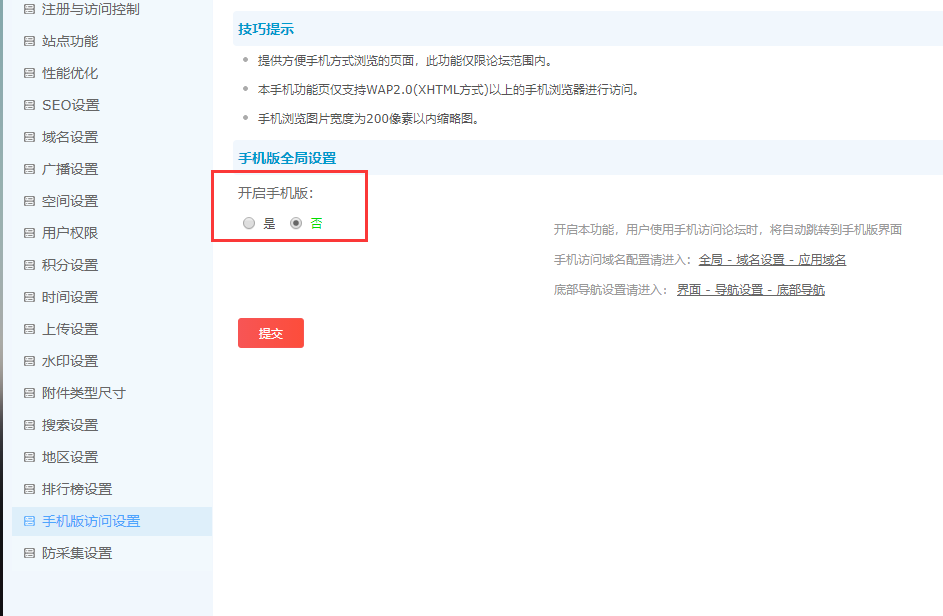The width and height of the screenshot is (943, 616).
Task: Click the 技巧提示 heading
Action: [x=266, y=29]
